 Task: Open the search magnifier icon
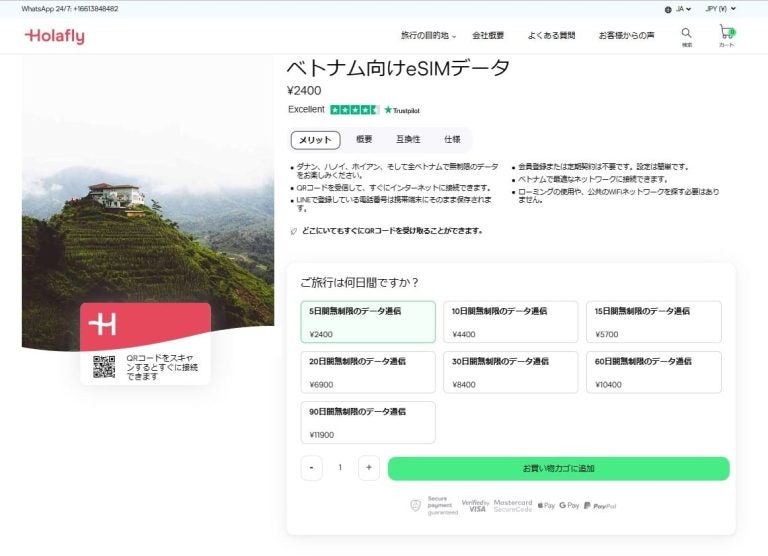point(687,33)
